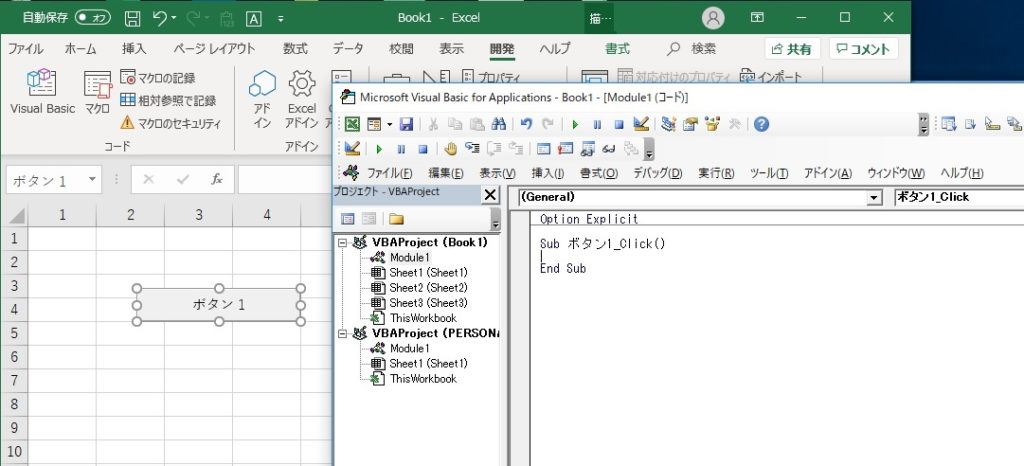Open Project Explorer from the VBA toolbar icon
The width and height of the screenshot is (1024, 466).
[x=668, y=125]
